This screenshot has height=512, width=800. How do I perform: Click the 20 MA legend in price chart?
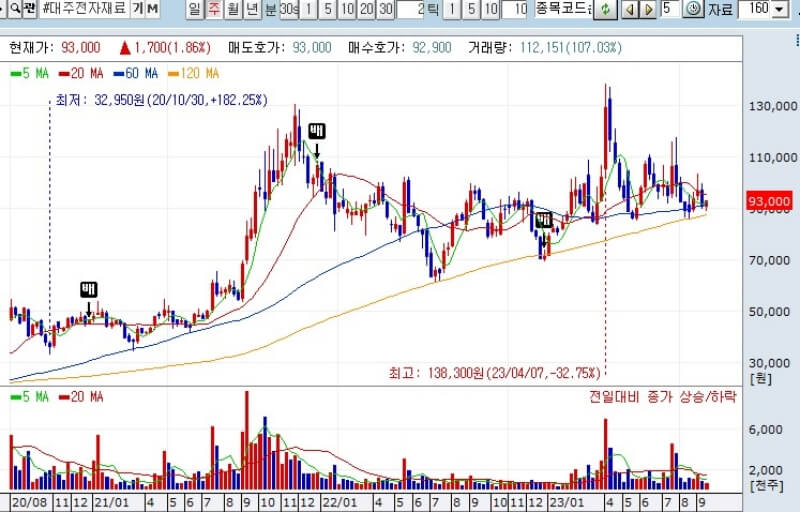tap(81, 73)
